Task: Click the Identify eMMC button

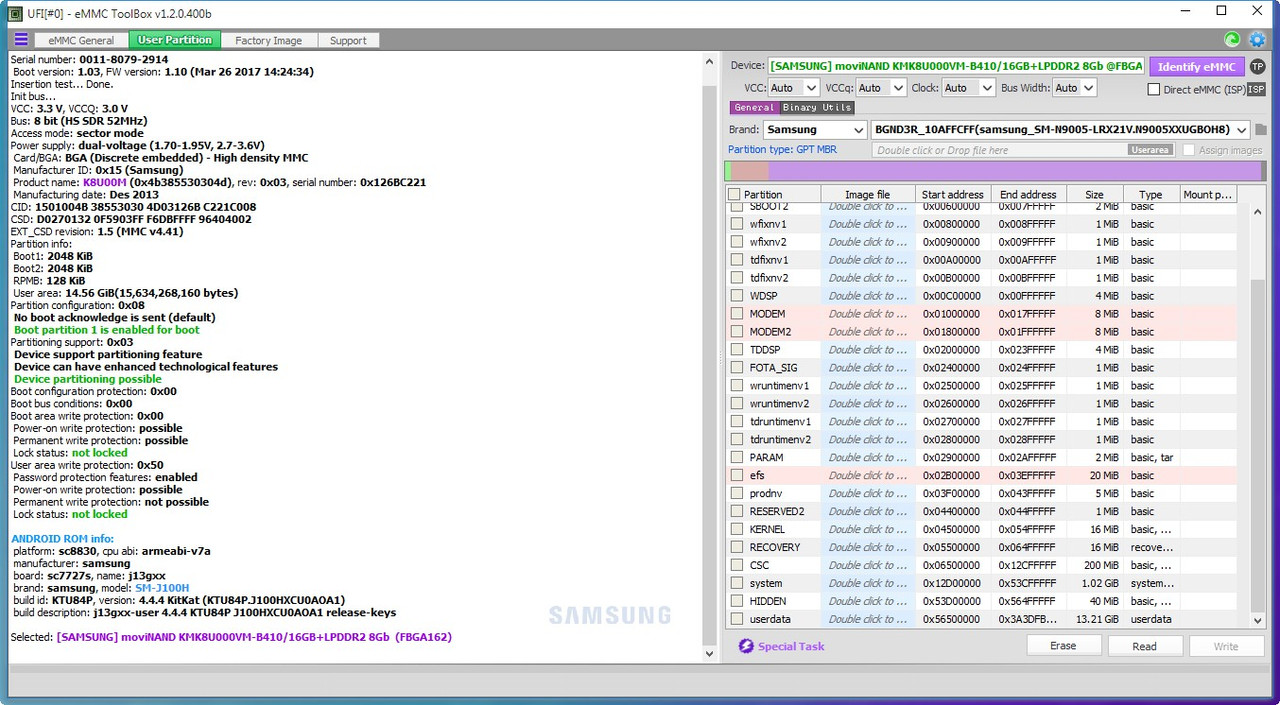Action: 1197,67
